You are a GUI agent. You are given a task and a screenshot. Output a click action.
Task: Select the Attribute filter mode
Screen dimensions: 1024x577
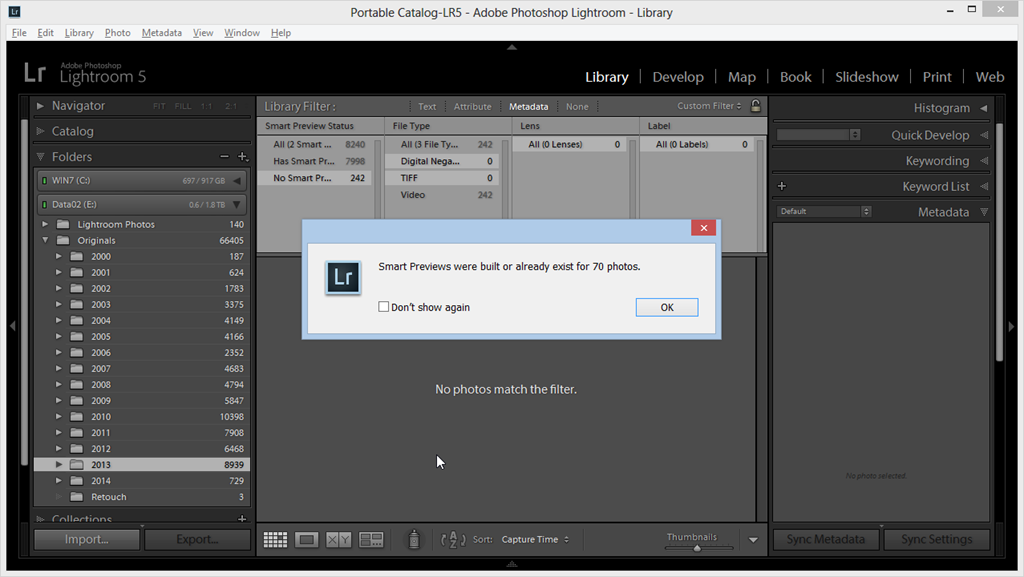point(472,106)
